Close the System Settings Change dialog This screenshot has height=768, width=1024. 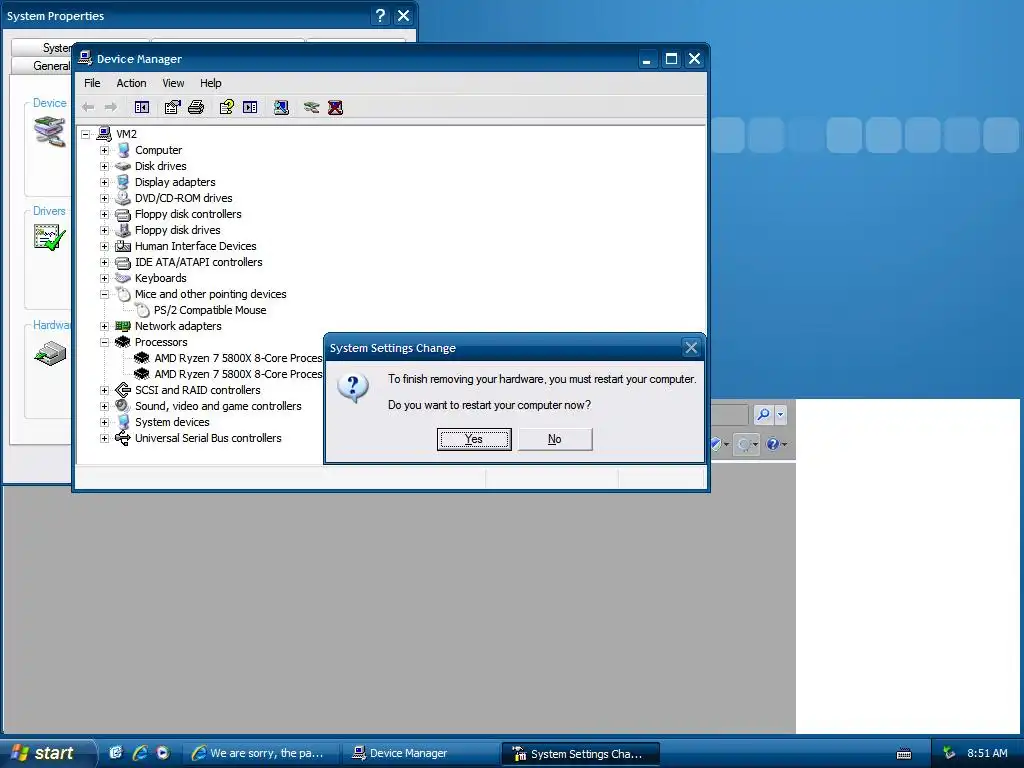tap(691, 347)
